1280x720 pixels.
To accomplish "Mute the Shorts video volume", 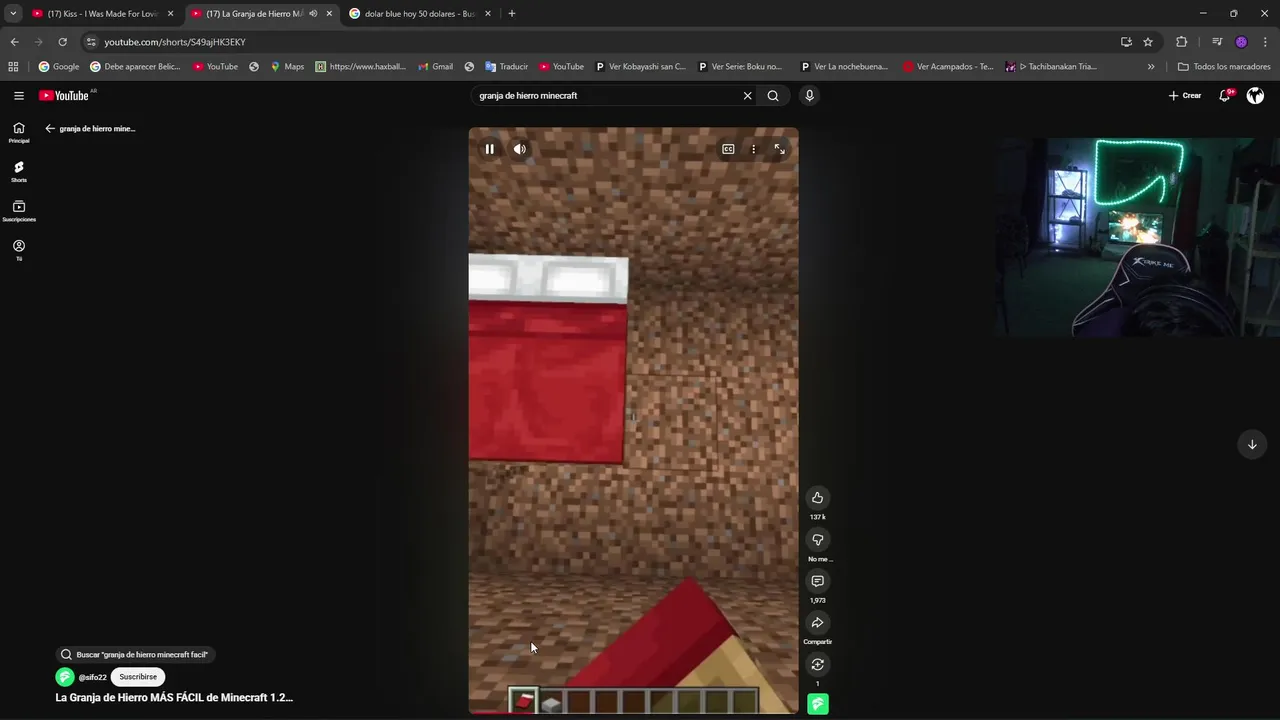I will tap(520, 149).
